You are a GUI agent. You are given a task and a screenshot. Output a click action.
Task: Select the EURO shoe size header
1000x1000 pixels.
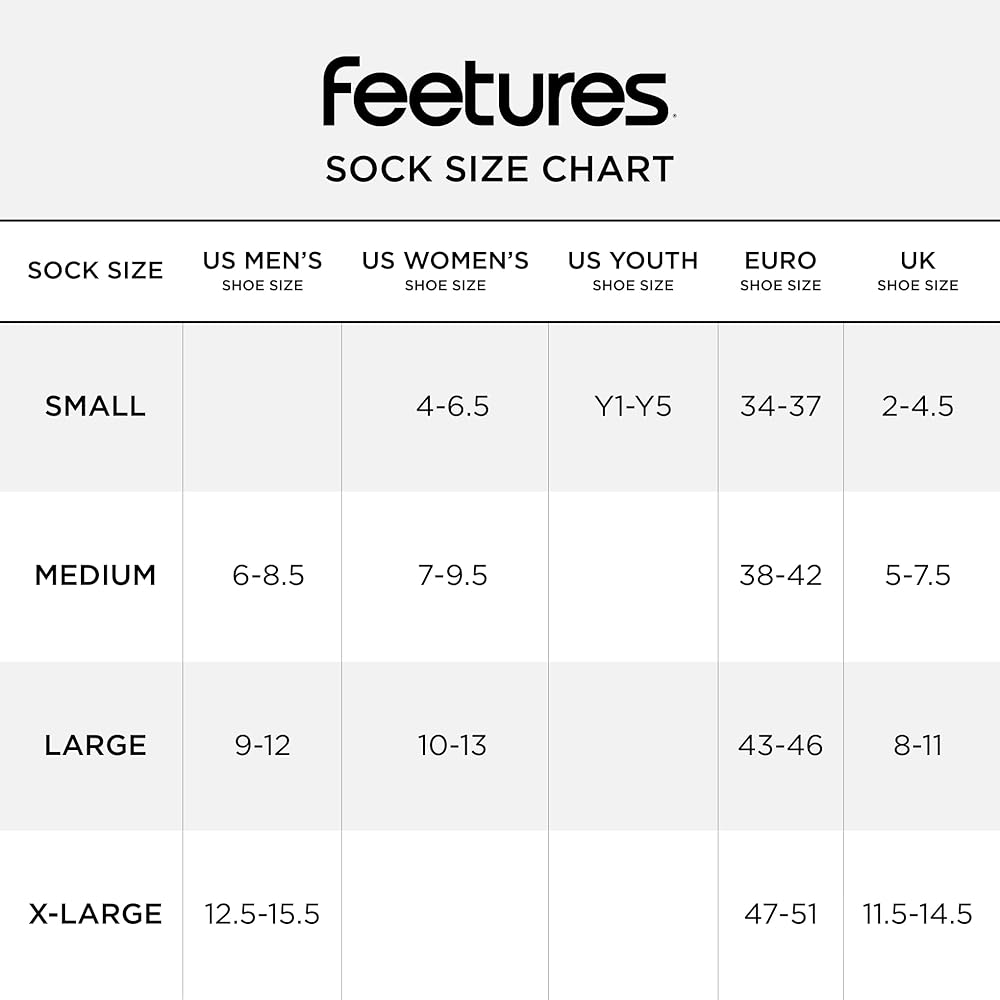[x=780, y=270]
